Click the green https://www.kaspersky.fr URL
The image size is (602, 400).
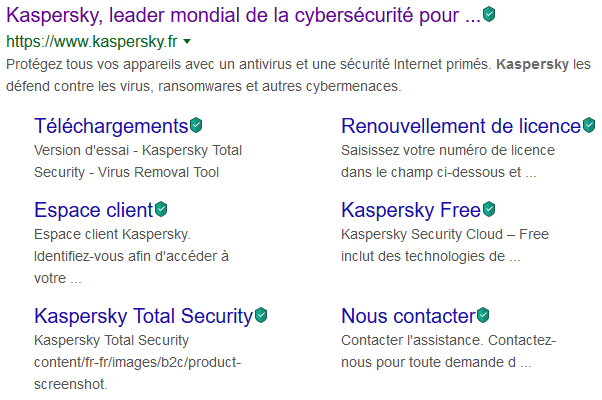91,43
